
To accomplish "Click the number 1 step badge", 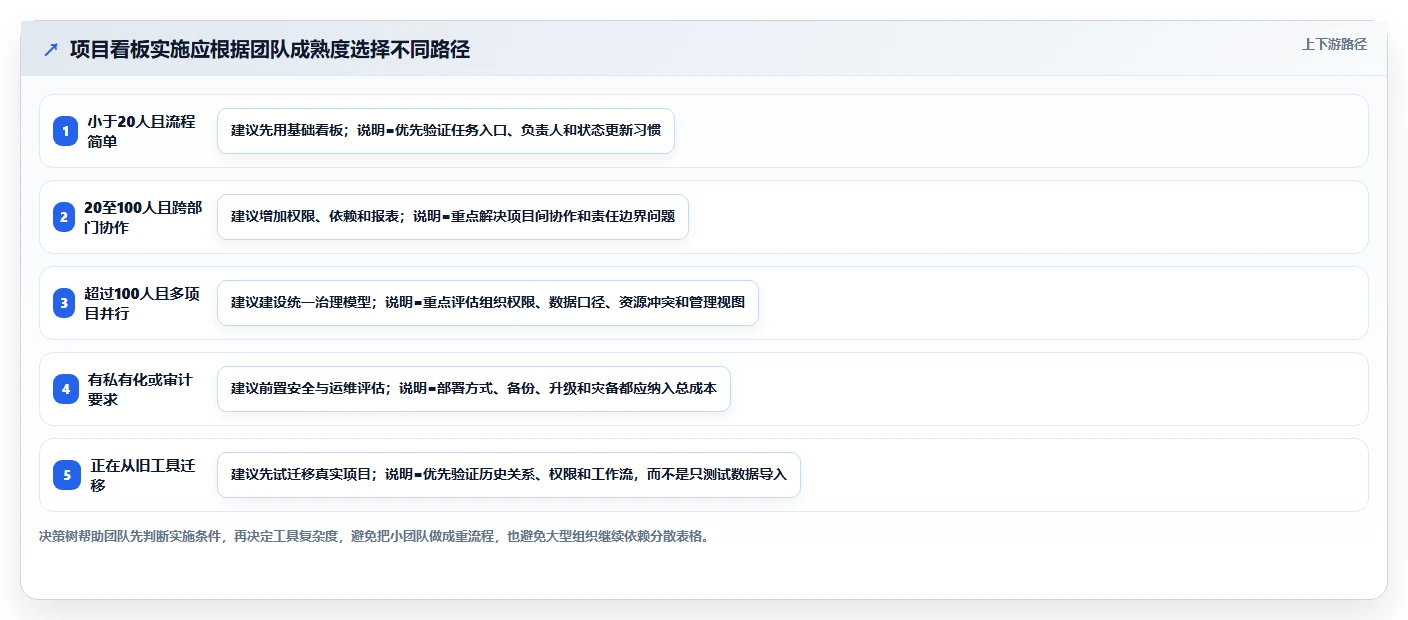I will pos(65,131).
